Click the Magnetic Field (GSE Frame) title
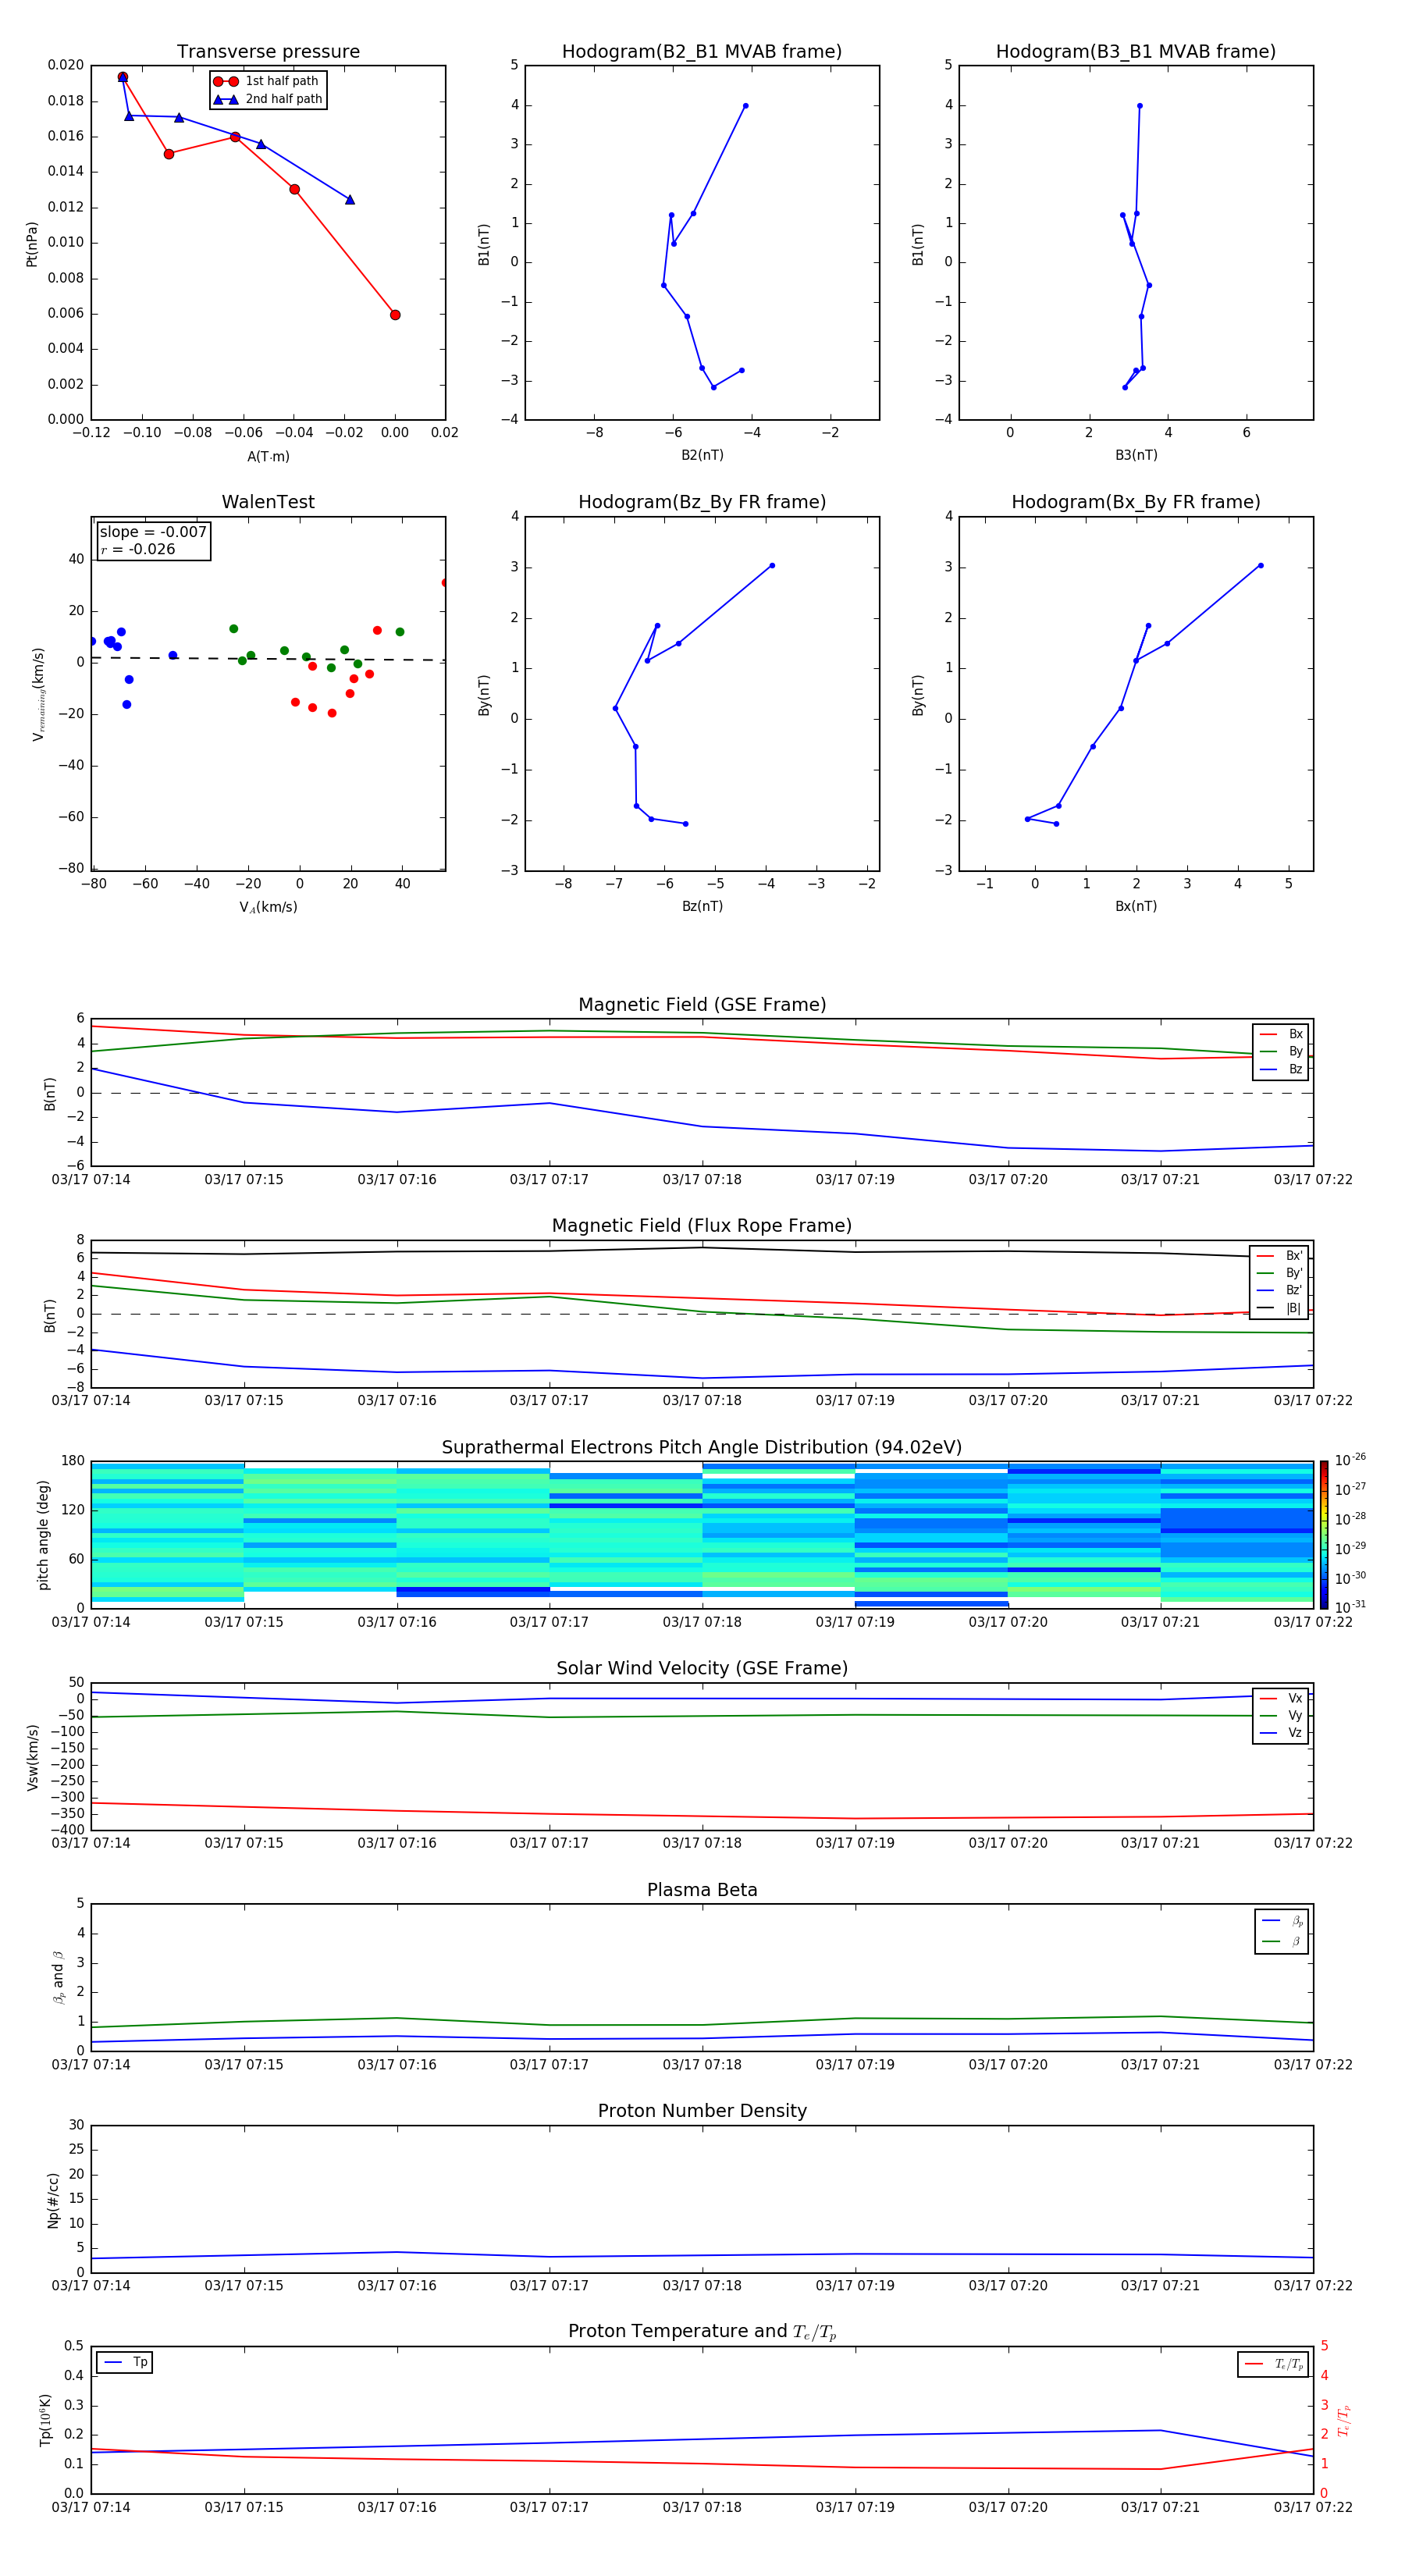The image size is (1405, 2576). (702, 1004)
